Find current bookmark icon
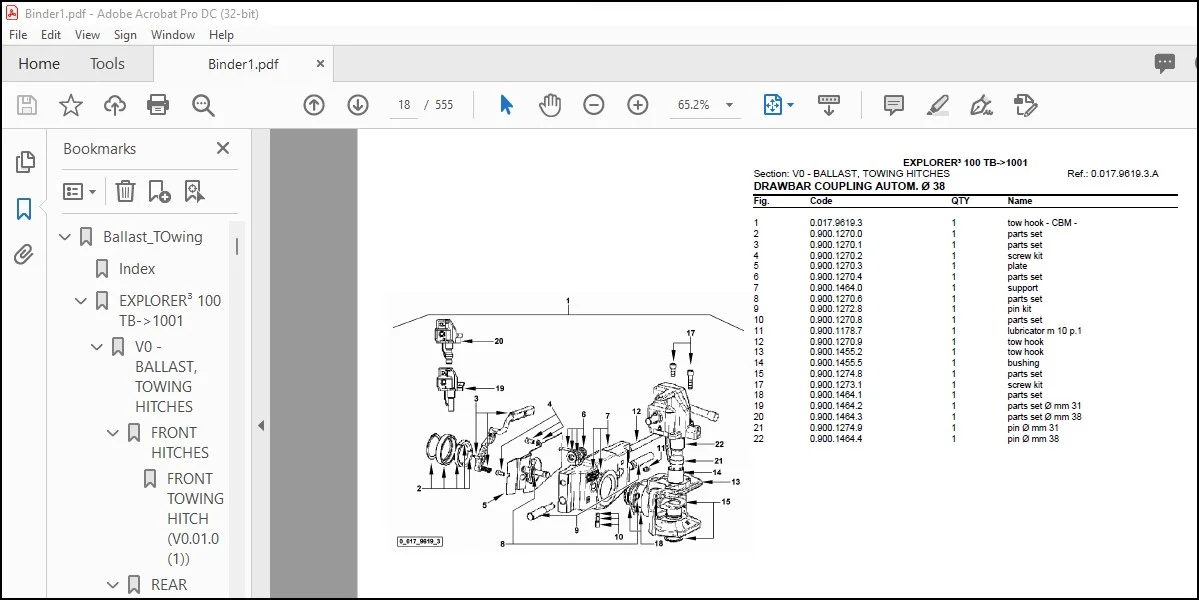Image resolution: width=1199 pixels, height=600 pixels. point(194,191)
